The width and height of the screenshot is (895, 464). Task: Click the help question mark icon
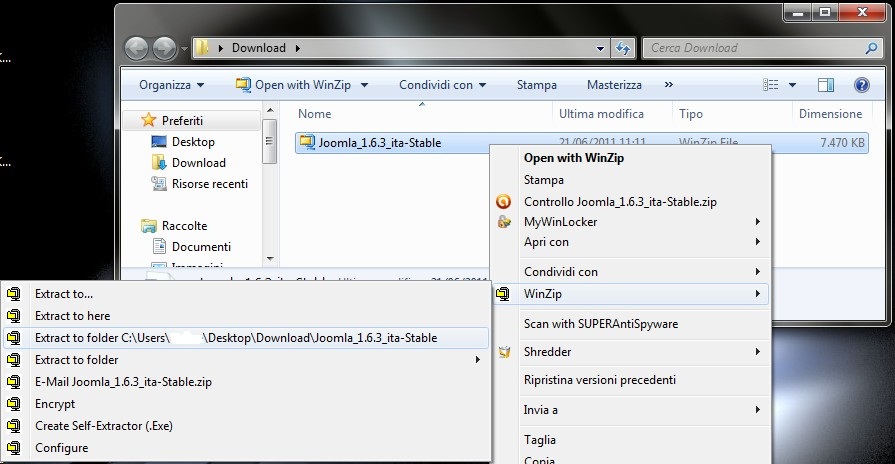861,85
